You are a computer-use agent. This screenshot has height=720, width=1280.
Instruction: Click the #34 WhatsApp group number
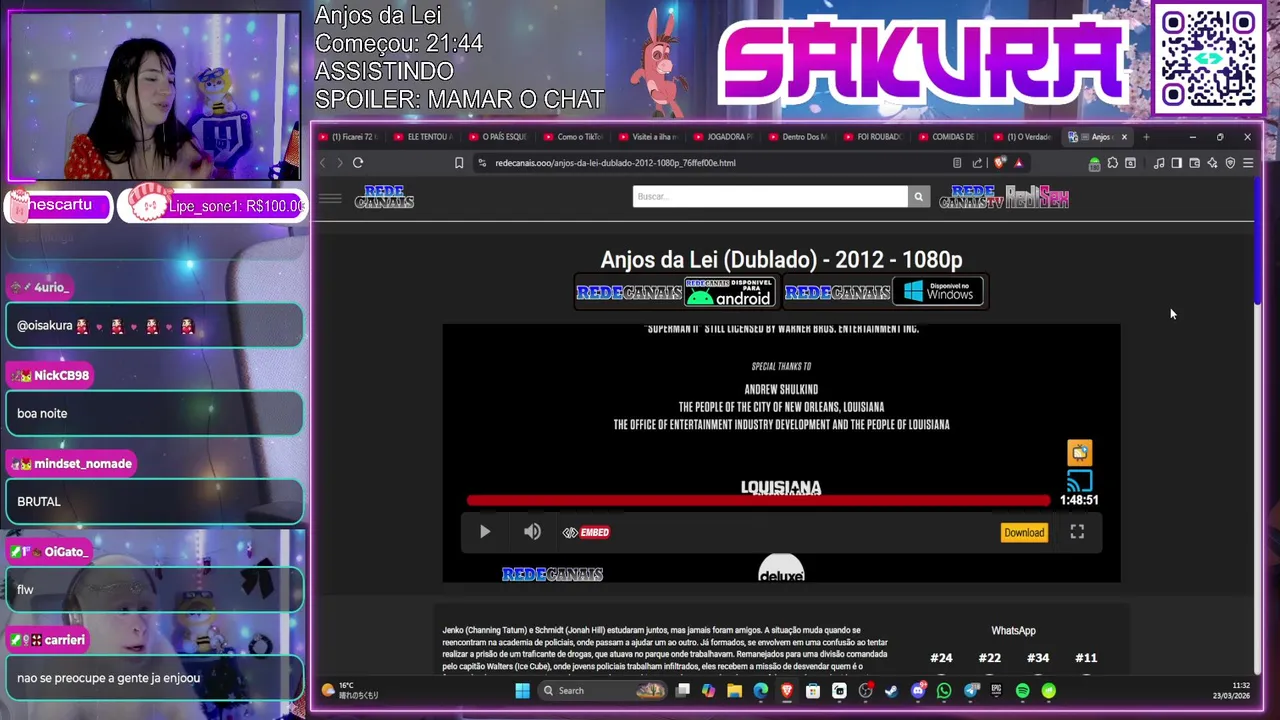[1038, 657]
